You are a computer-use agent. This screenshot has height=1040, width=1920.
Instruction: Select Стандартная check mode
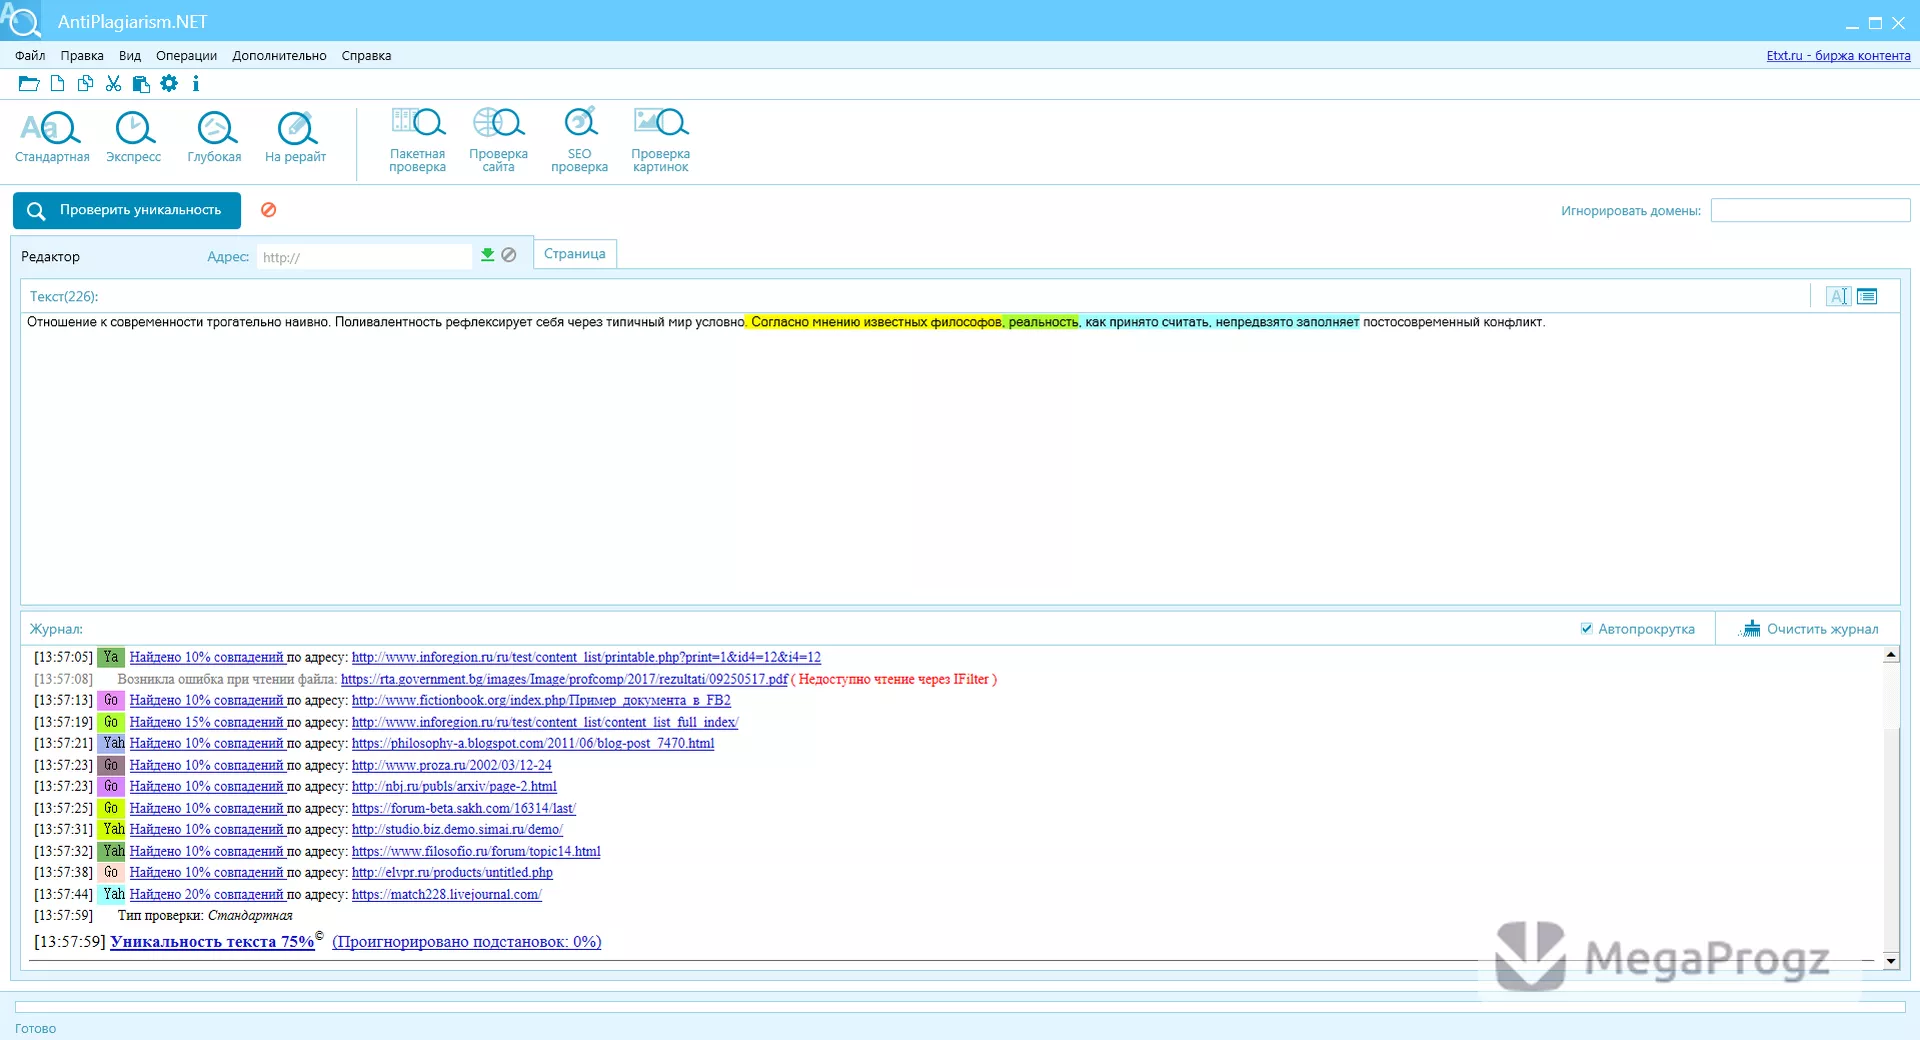click(x=52, y=137)
